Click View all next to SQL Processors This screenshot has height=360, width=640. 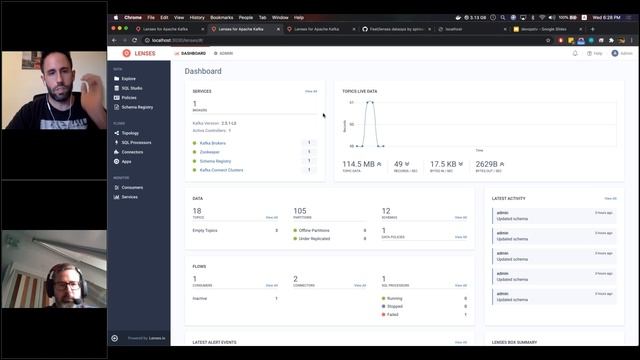[x=461, y=285]
